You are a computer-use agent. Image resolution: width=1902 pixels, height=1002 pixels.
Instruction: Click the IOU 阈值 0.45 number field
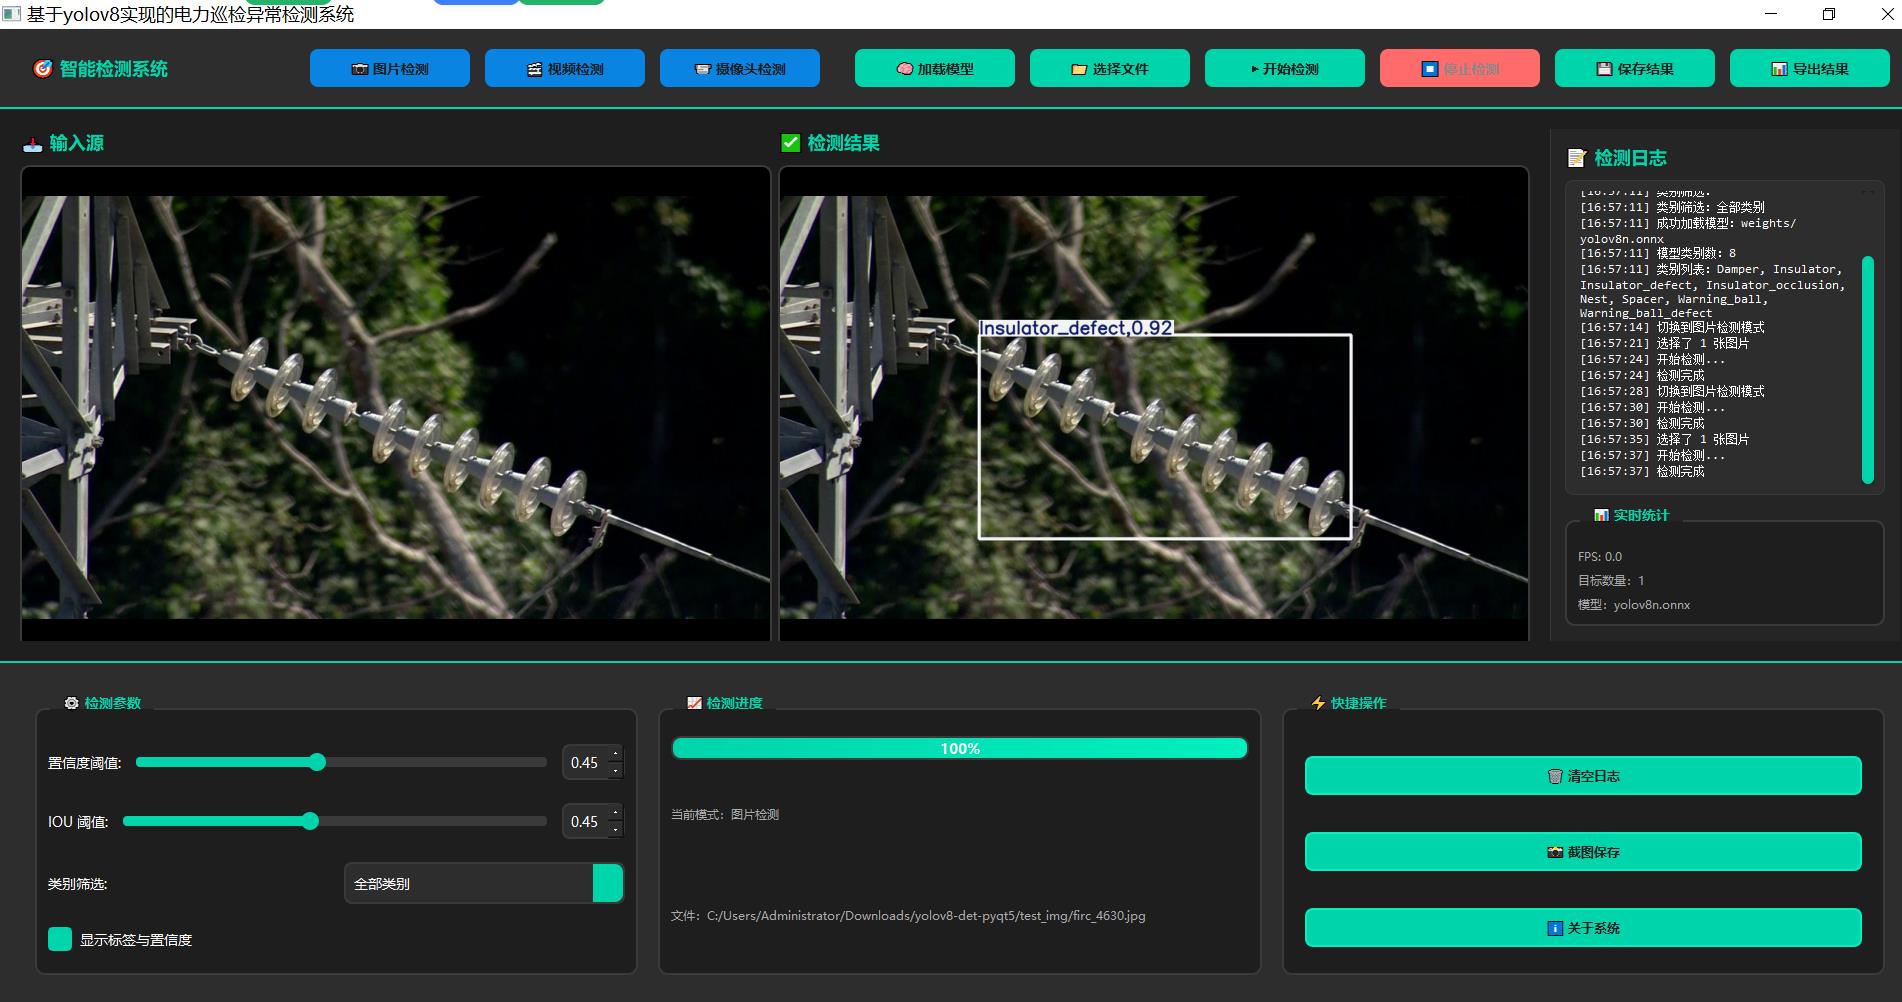[x=585, y=822]
